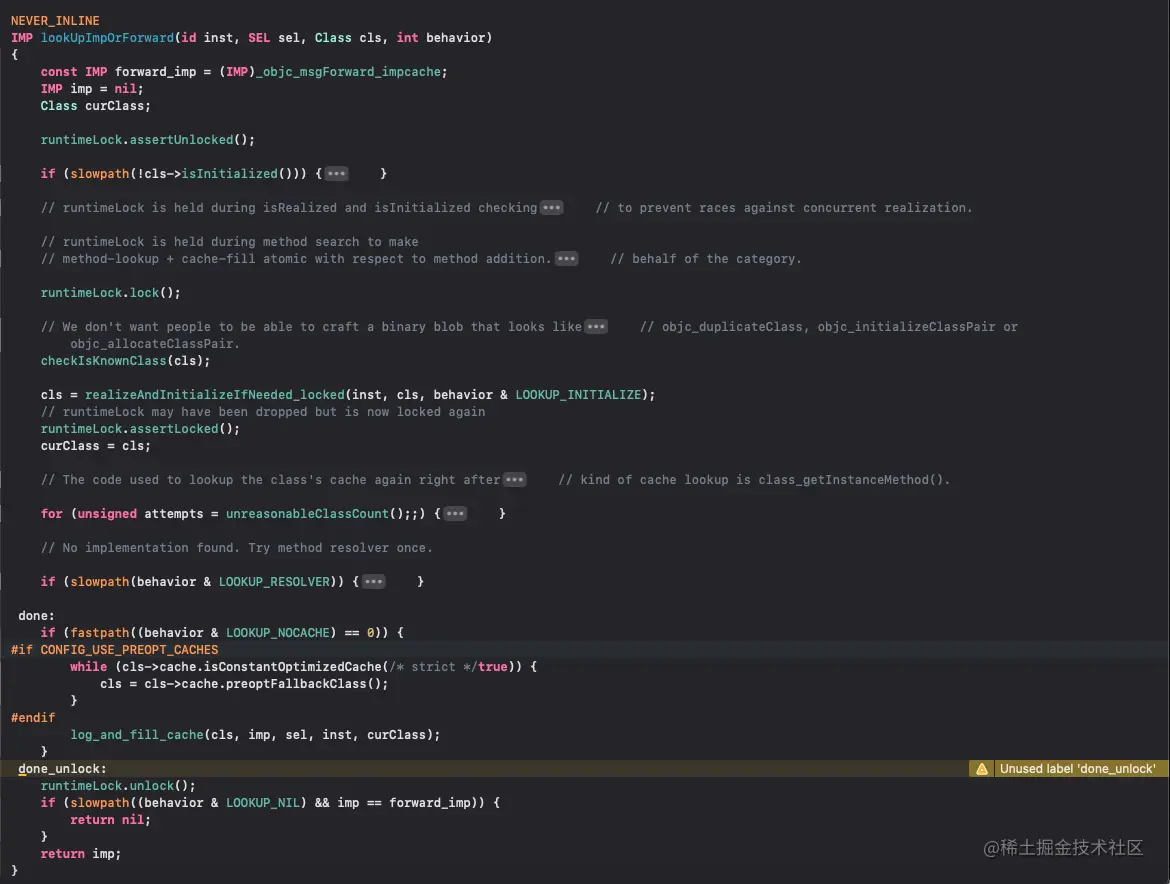Click checkIsKnownClass(cls) call
Screen dimensions: 1170x884
(x=125, y=361)
